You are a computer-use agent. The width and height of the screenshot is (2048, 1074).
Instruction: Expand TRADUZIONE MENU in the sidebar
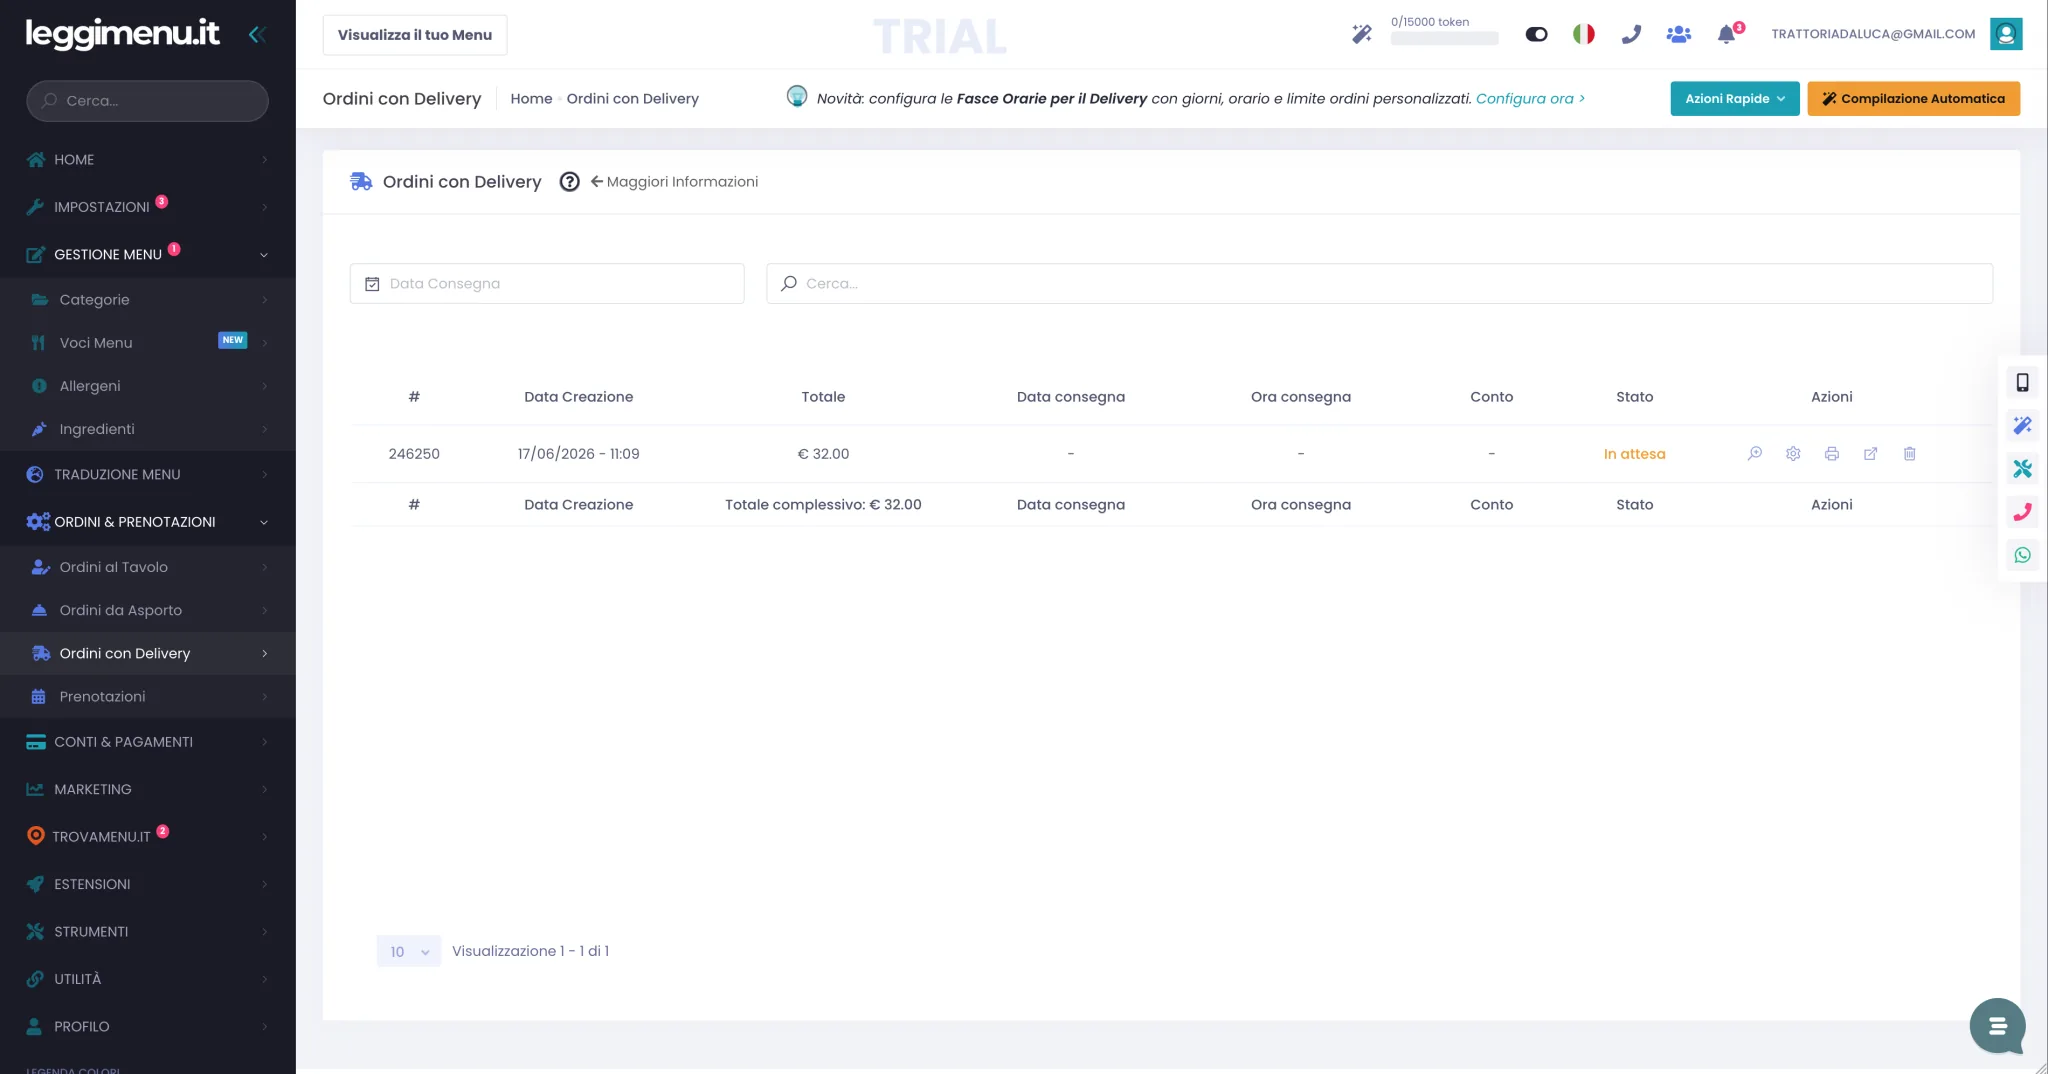click(148, 475)
